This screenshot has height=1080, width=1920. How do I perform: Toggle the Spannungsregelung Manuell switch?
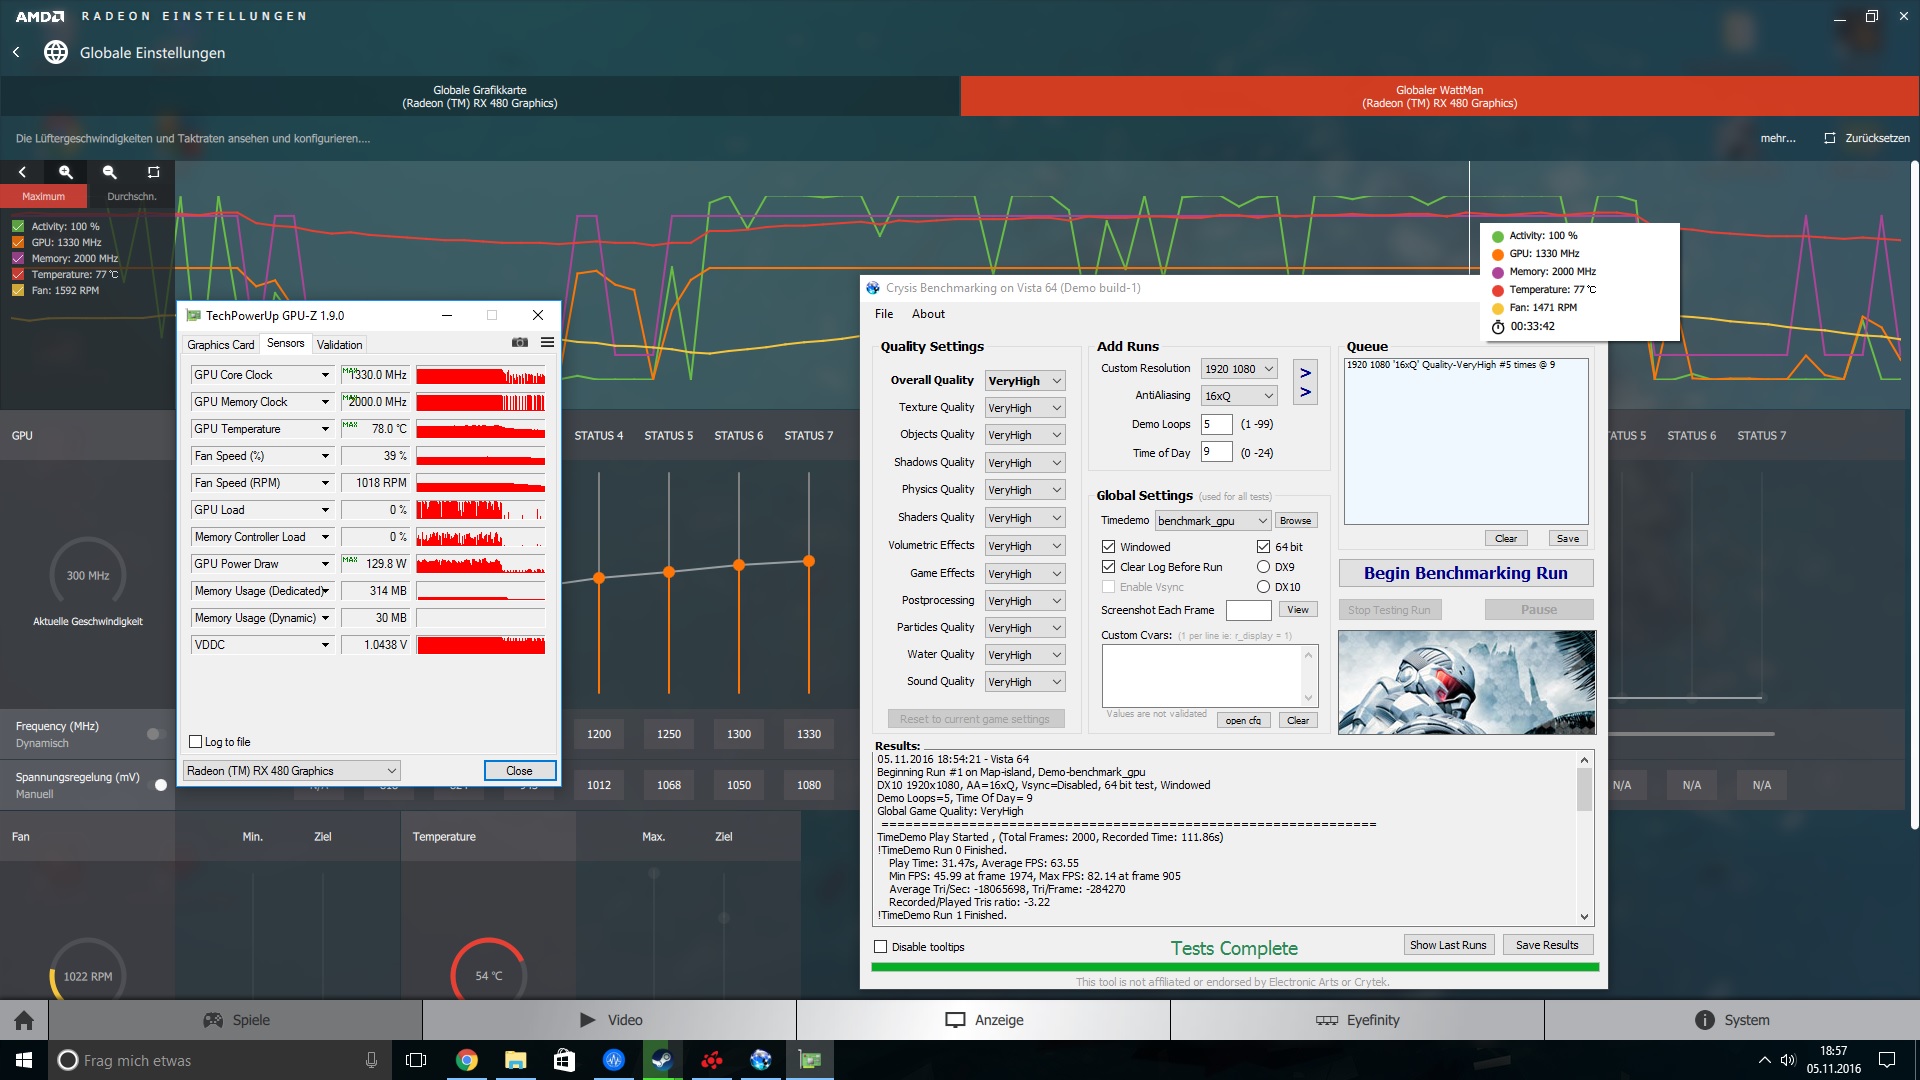click(x=157, y=785)
